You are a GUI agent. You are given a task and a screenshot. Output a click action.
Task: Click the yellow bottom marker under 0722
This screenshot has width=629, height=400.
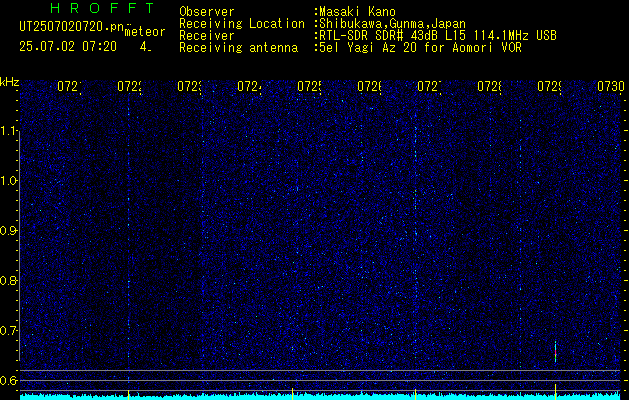click(128, 394)
